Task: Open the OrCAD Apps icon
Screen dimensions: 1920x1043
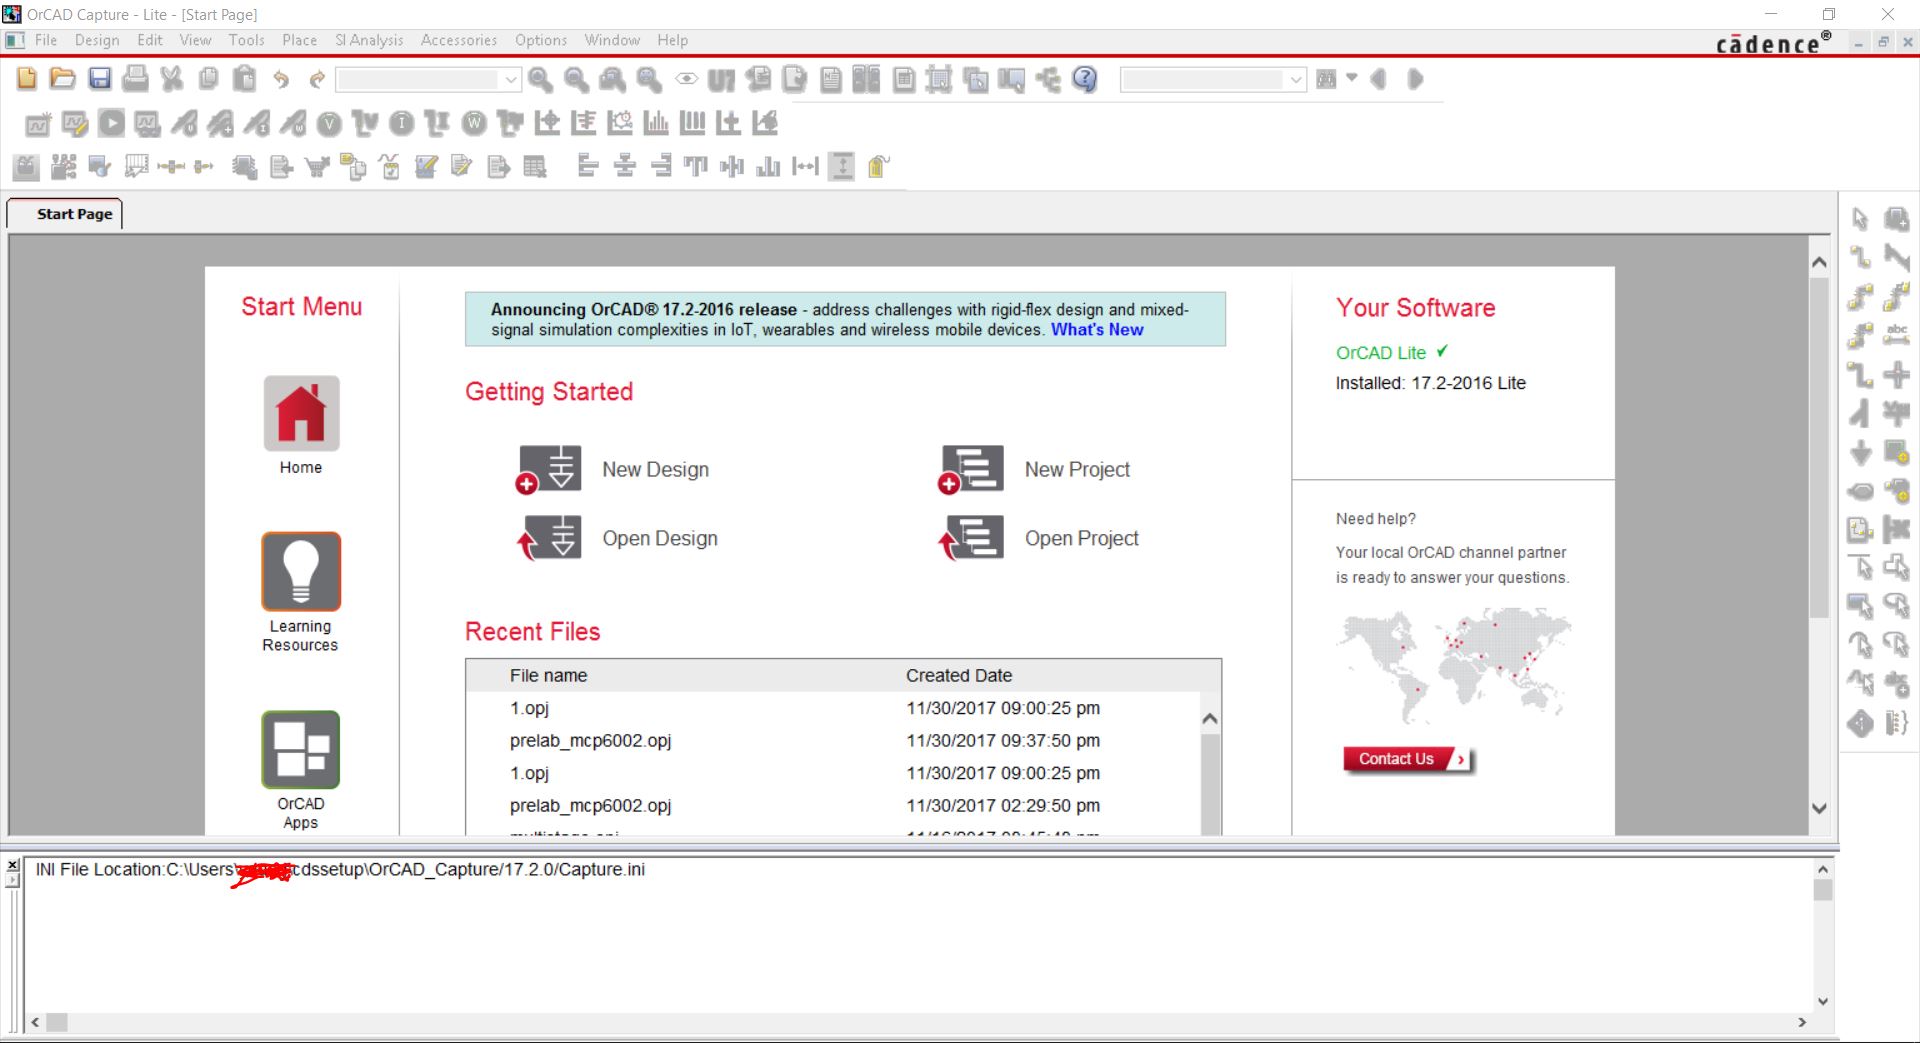Action: point(301,750)
